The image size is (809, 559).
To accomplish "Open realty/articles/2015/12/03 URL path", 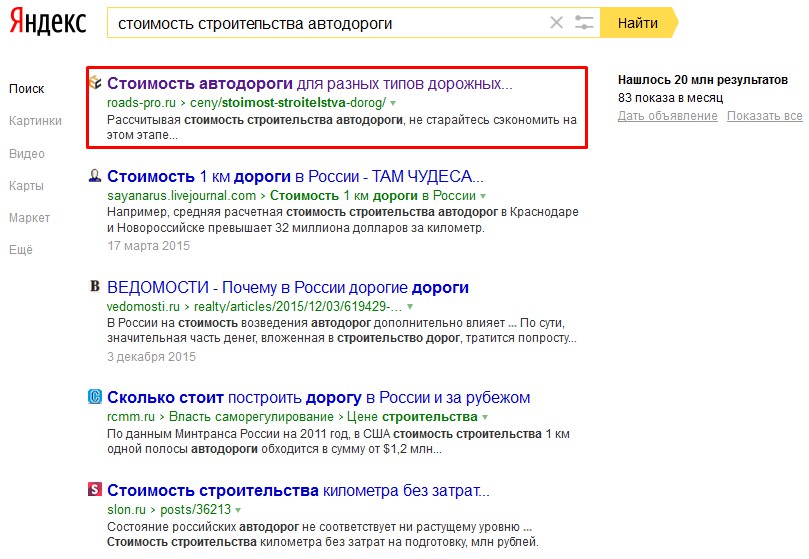I will (x=298, y=306).
